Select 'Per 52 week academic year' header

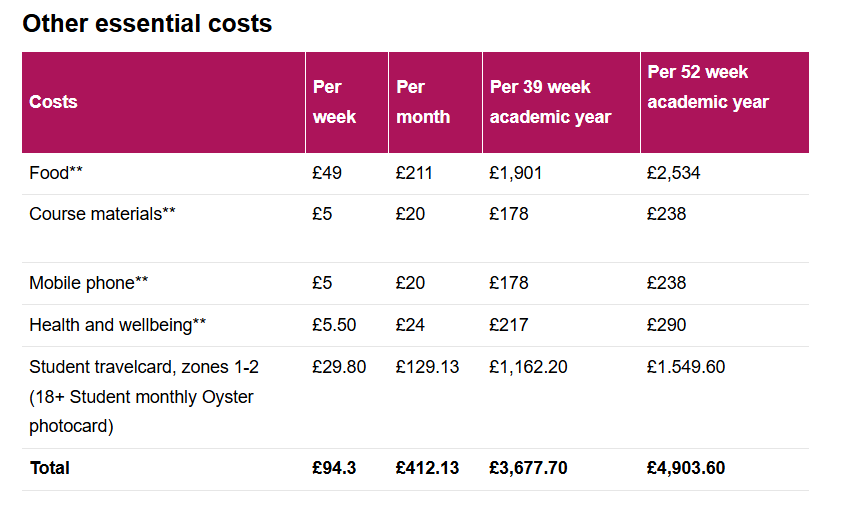(708, 87)
